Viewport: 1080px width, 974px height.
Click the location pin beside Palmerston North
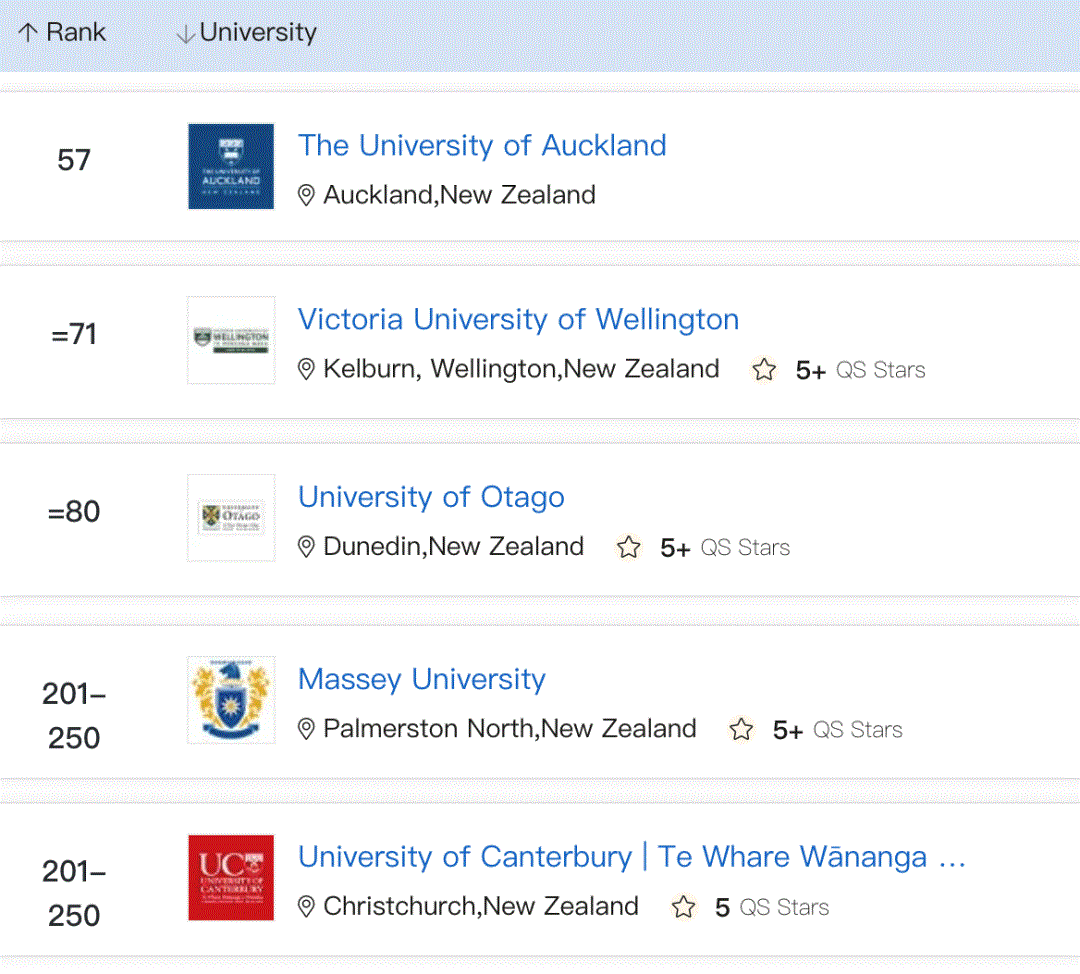tap(307, 729)
